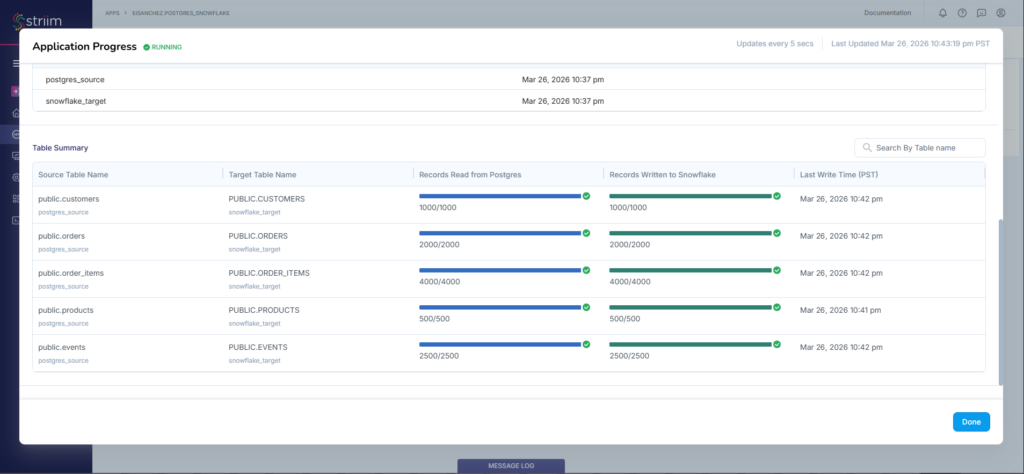
Task: Click the write-complete checkmark for public.products
Action: click(x=777, y=308)
